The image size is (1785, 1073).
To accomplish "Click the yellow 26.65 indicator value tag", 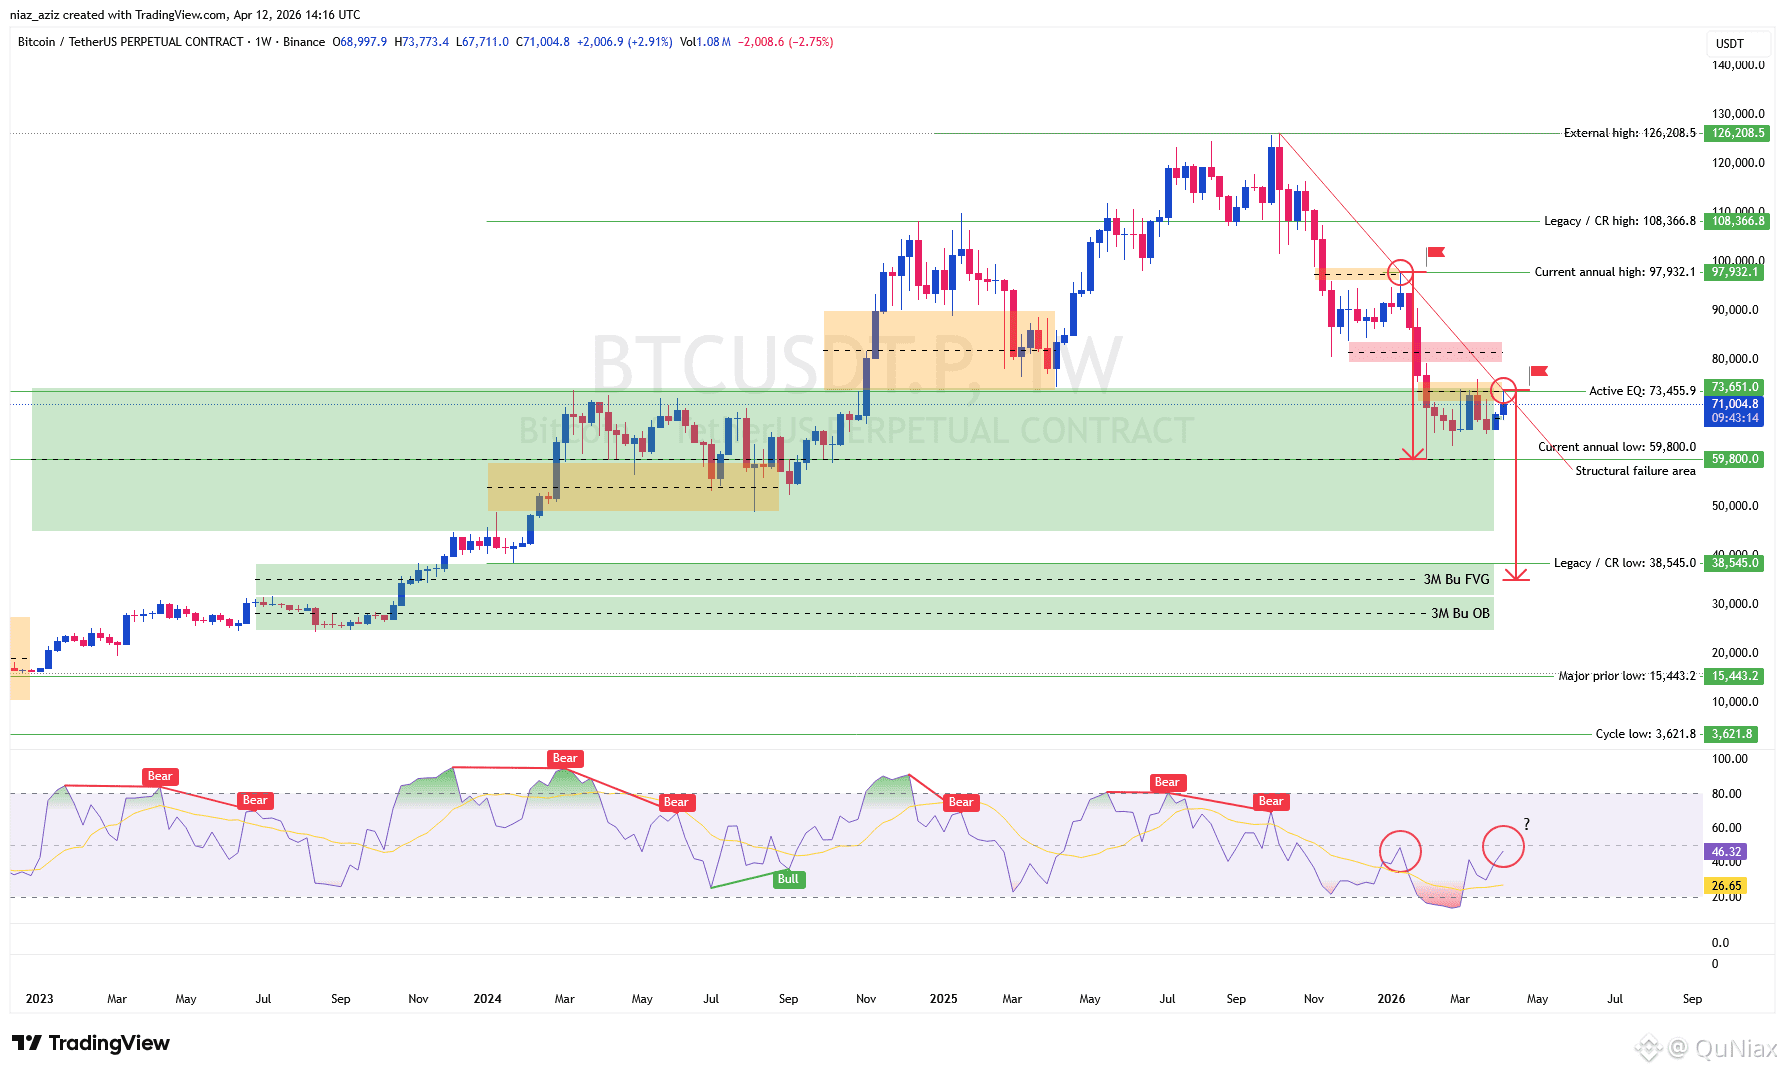I will 1726,886.
